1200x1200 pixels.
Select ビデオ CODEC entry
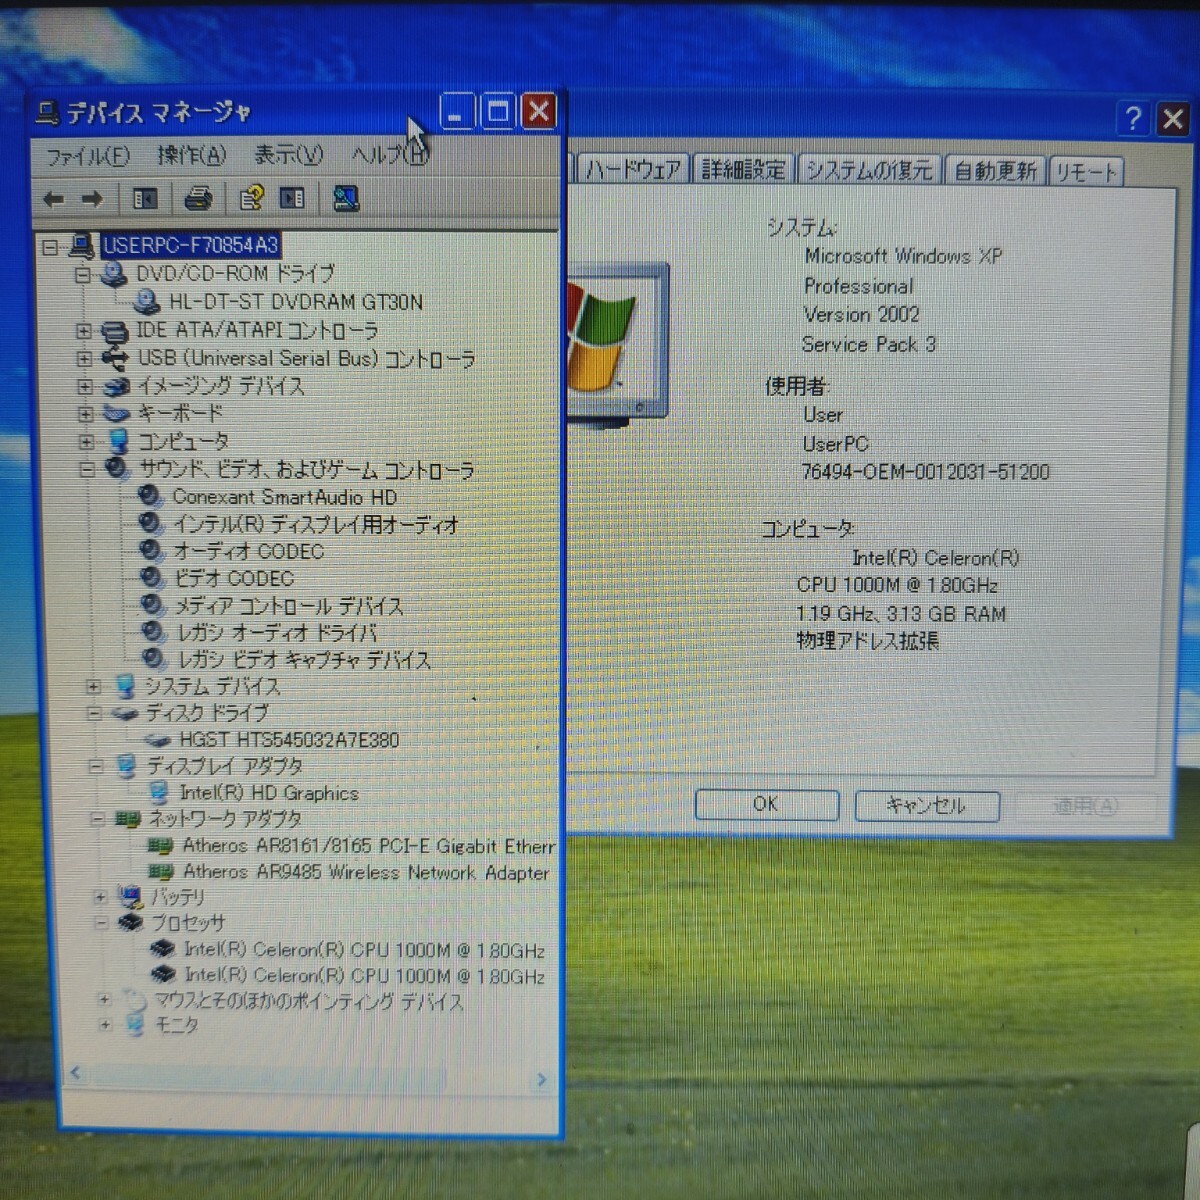[x=234, y=578]
